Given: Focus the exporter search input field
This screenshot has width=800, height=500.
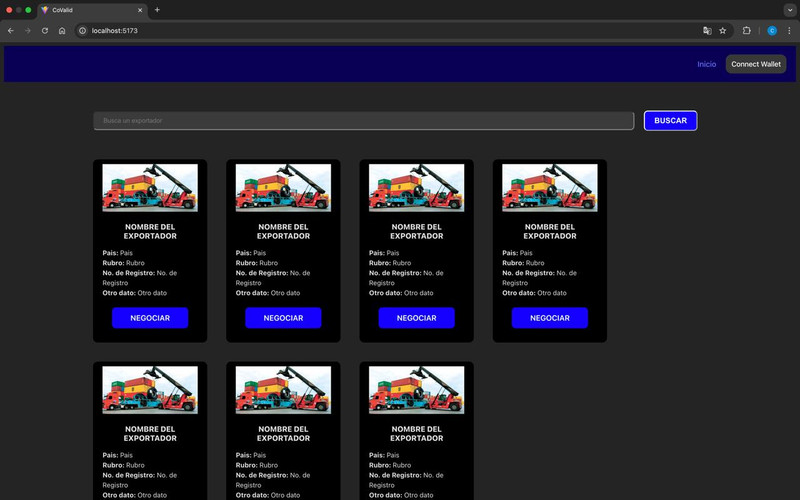Looking at the screenshot, I should [363, 120].
